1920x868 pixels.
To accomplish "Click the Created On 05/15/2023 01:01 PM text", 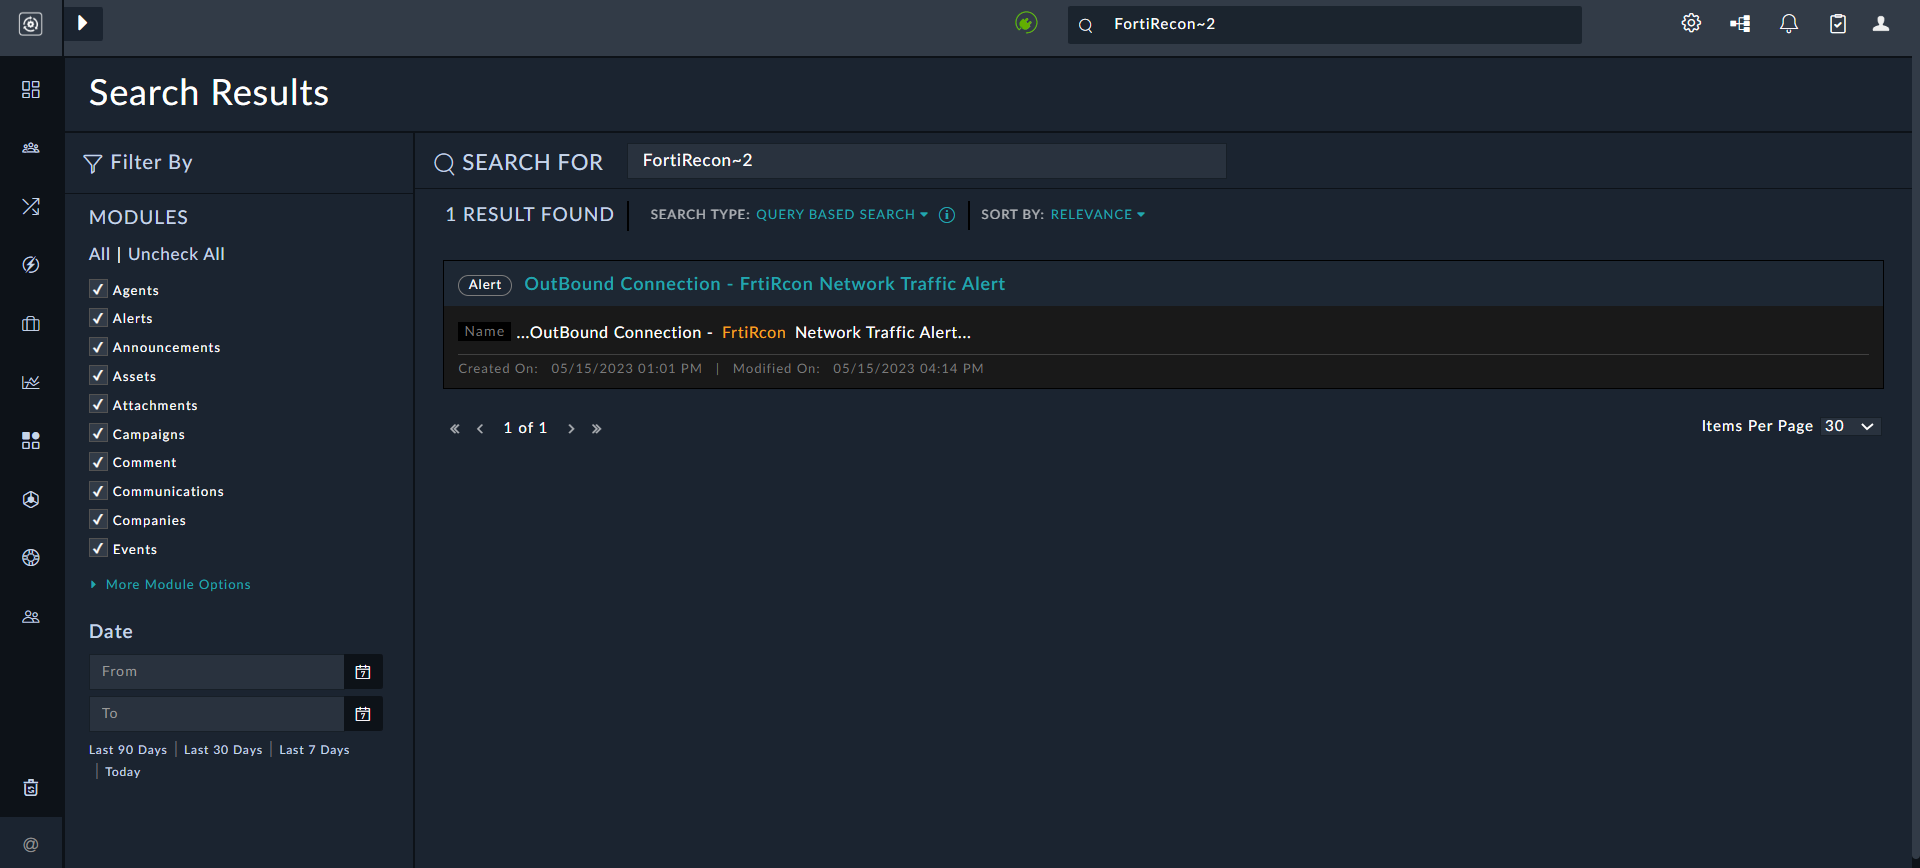I will click(580, 369).
